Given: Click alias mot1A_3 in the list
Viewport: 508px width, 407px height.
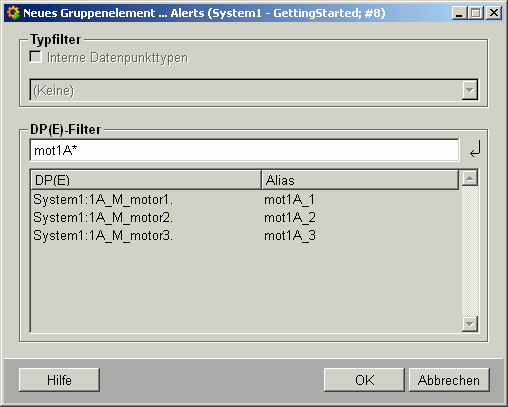Looking at the screenshot, I should [x=289, y=236].
